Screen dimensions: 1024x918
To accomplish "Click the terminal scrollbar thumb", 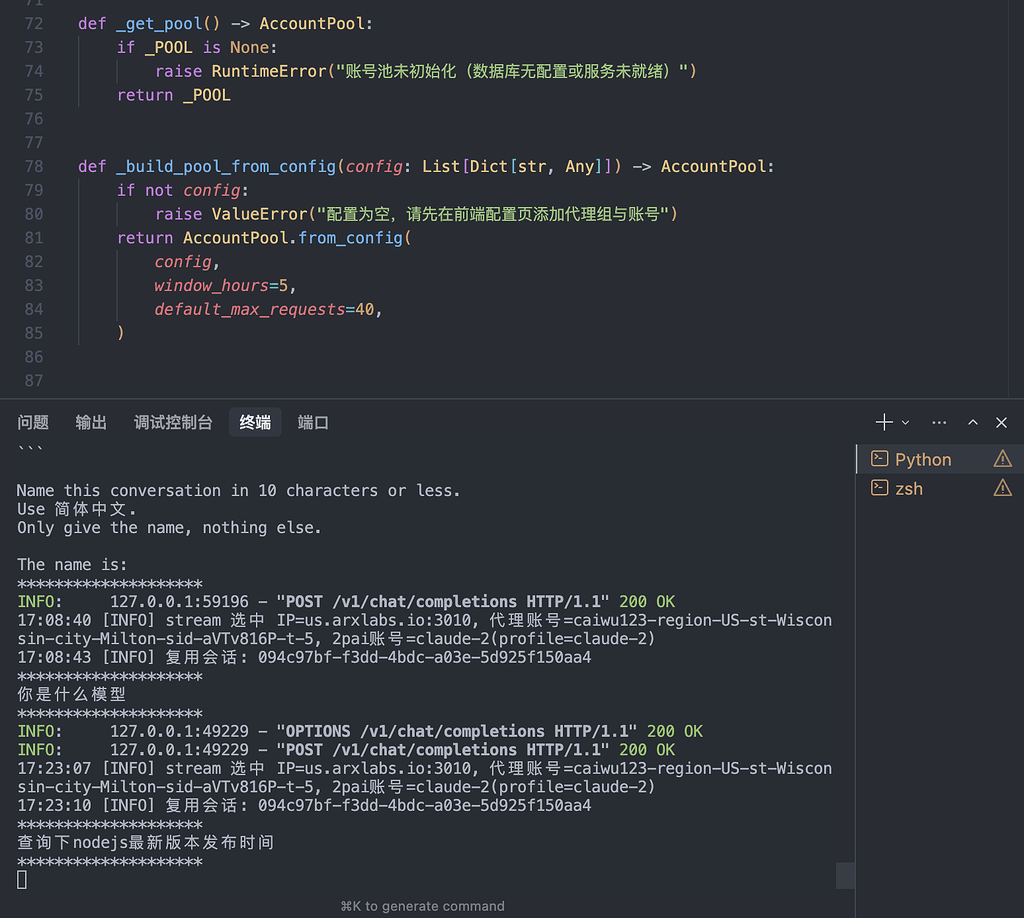I will click(x=845, y=876).
